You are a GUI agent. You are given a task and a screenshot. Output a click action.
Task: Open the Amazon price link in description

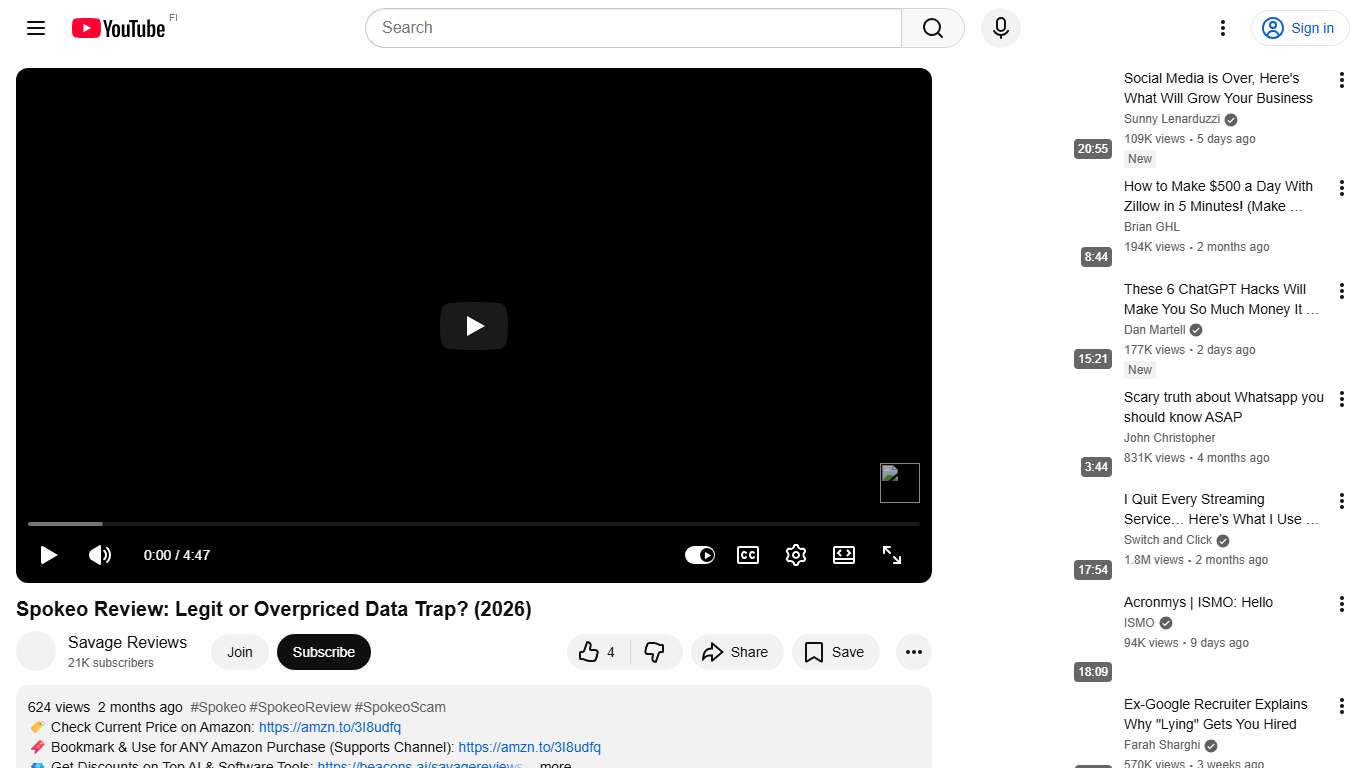[329, 727]
